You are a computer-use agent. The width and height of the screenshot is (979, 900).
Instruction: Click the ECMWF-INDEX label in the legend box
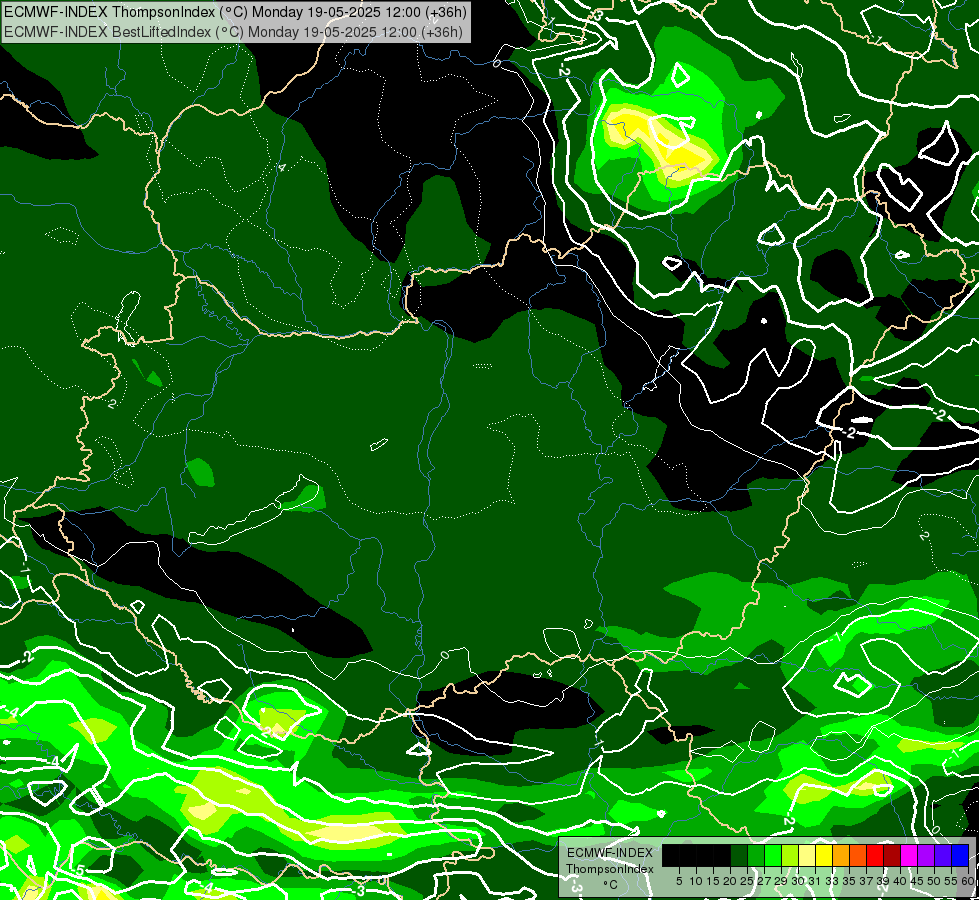[x=610, y=853]
